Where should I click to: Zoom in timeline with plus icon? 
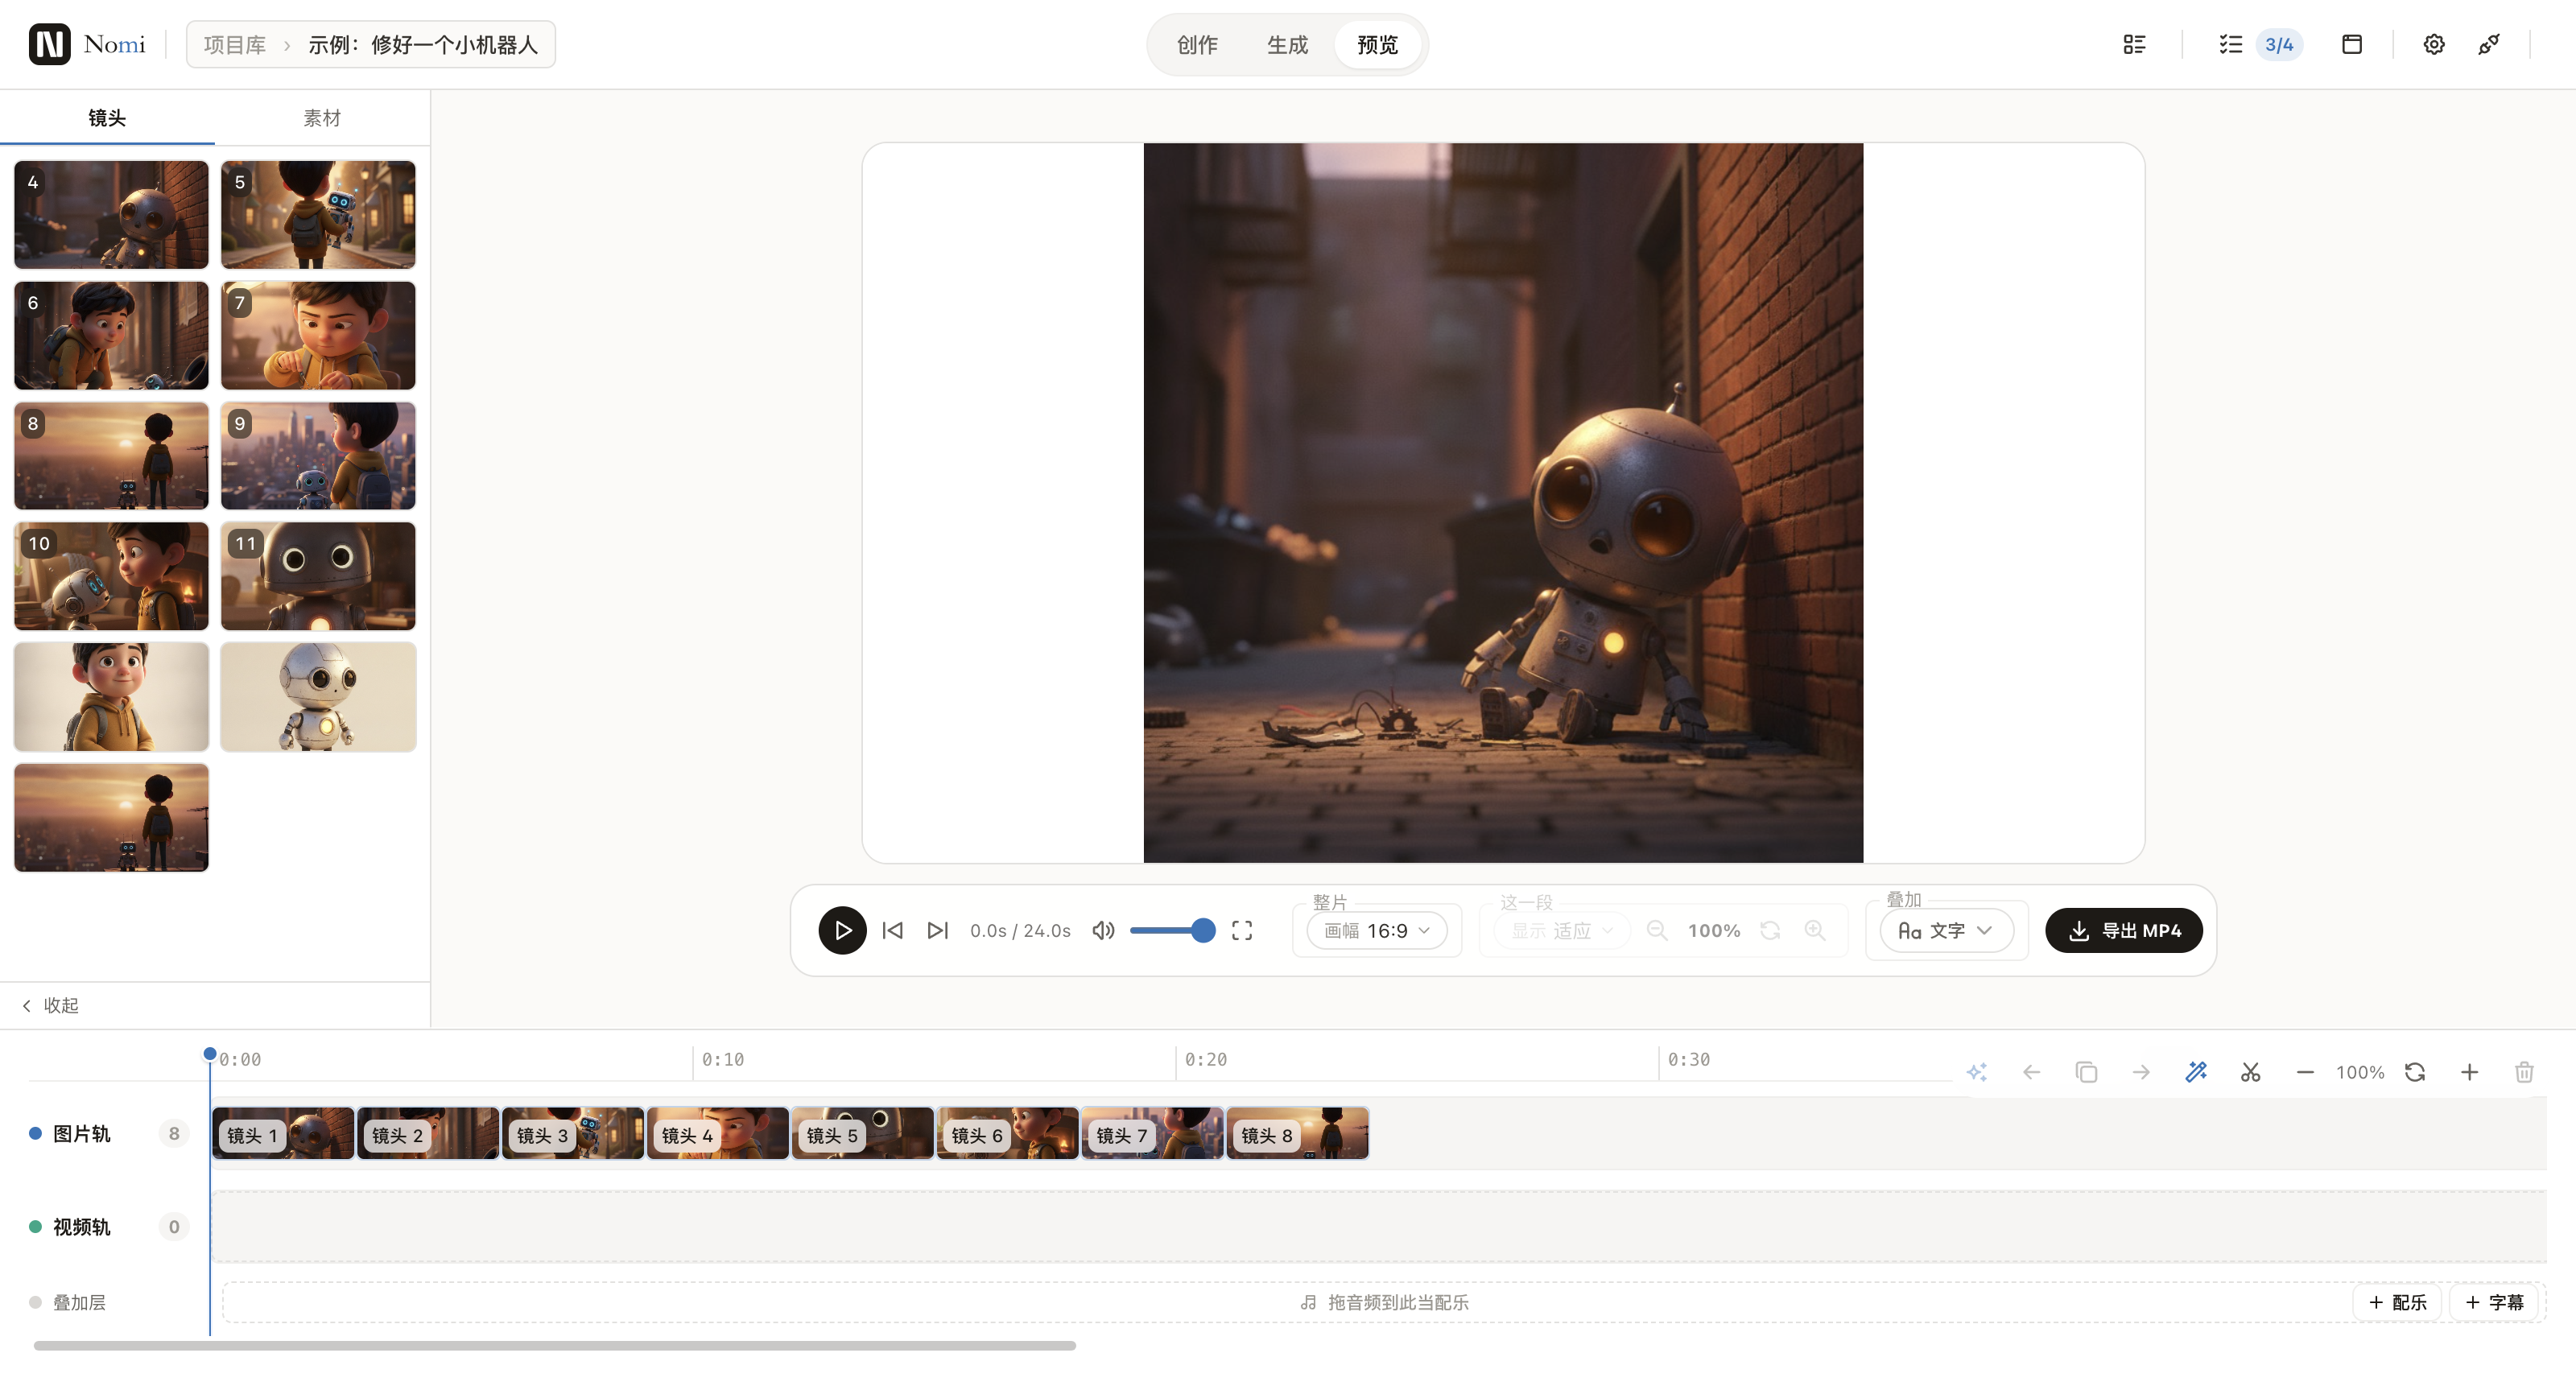(2470, 1072)
